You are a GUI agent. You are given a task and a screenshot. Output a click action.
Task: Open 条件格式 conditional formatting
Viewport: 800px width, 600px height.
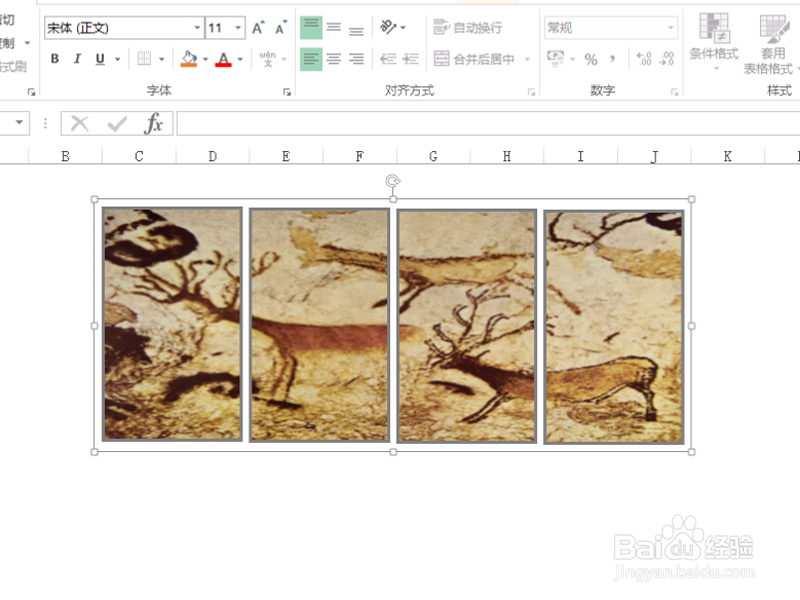click(714, 41)
